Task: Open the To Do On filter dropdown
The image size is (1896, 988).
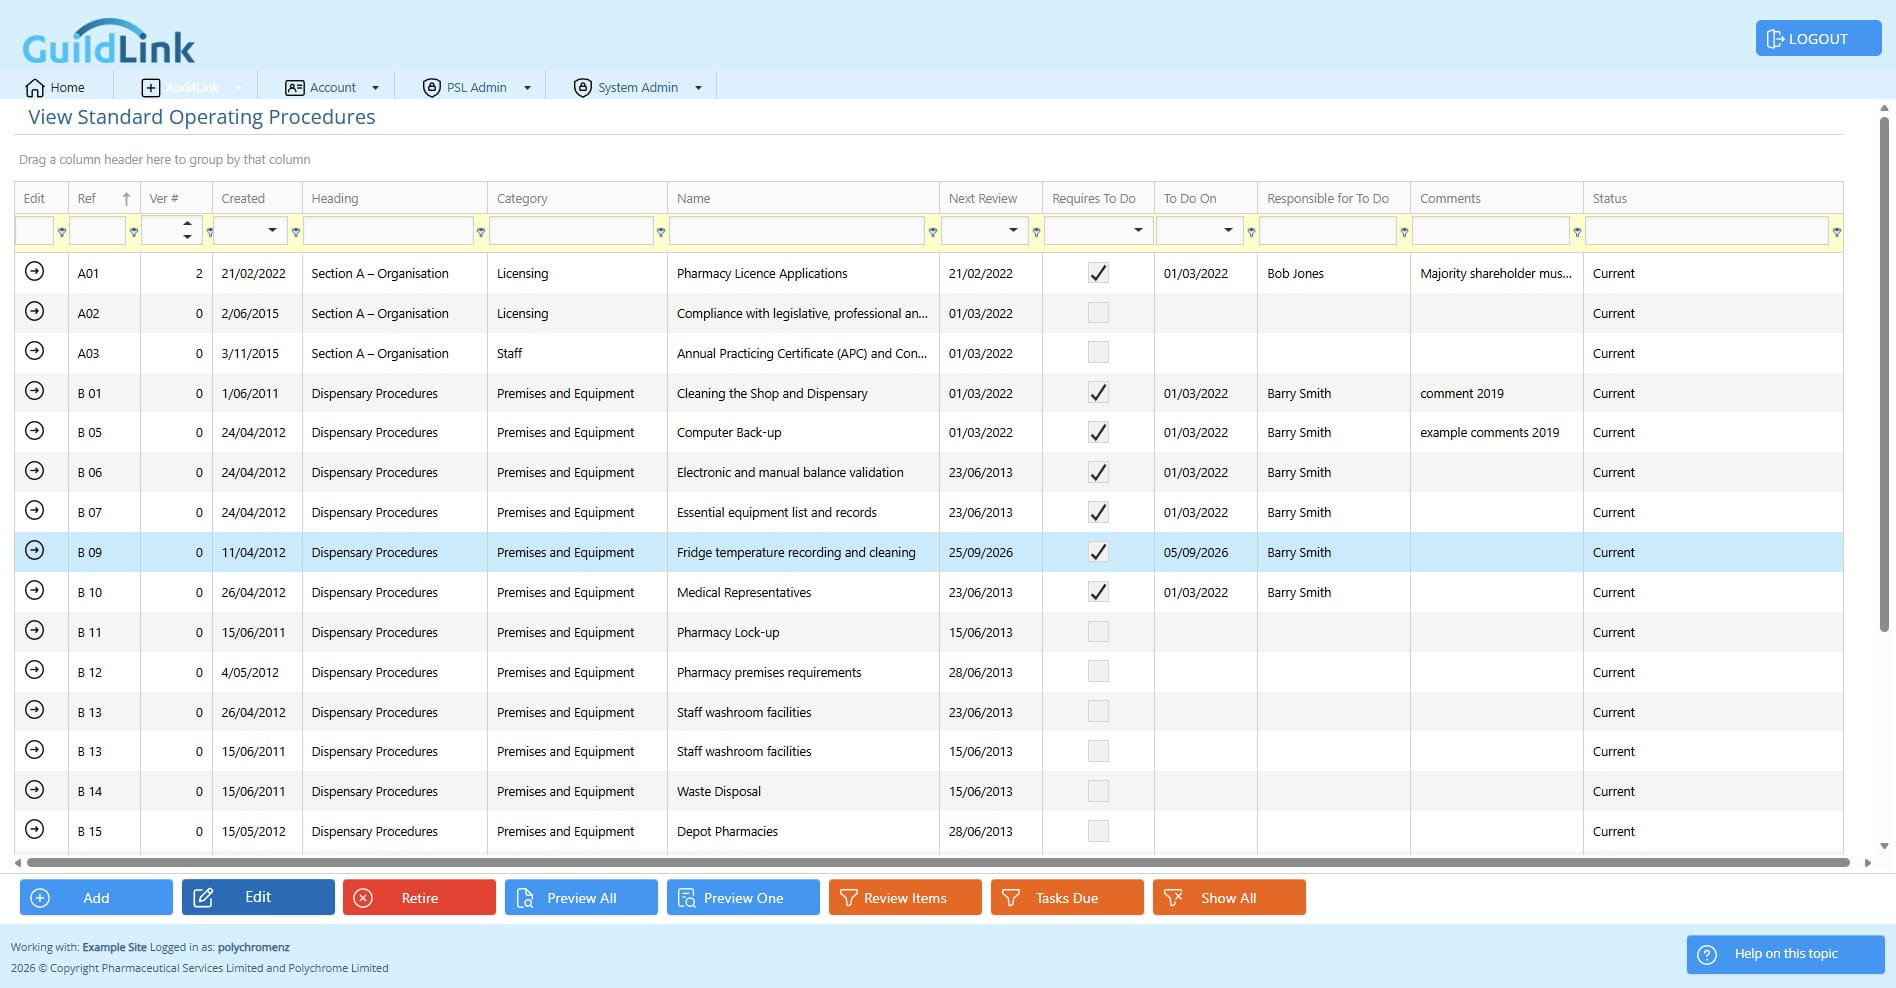Action: pyautogui.click(x=1228, y=230)
